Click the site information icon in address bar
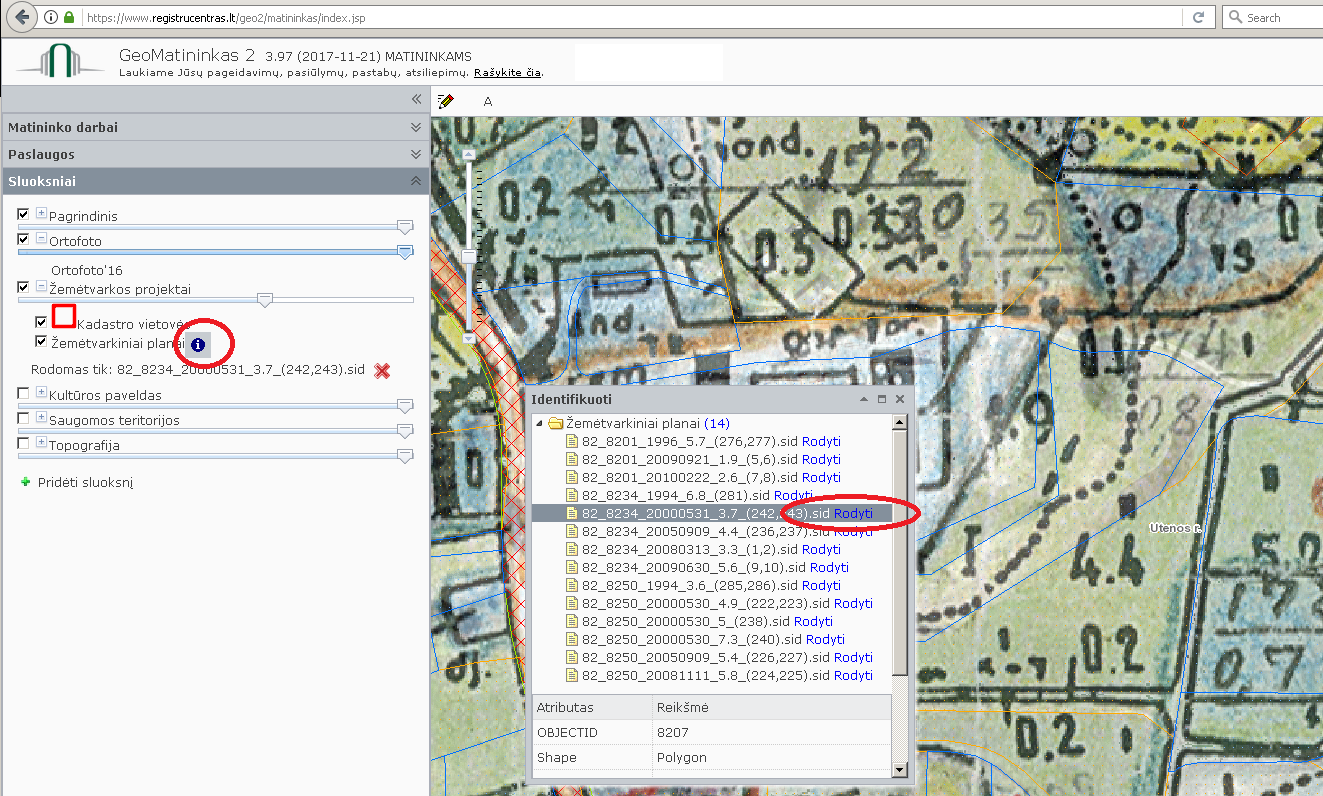This screenshot has height=796, width=1323. (50, 18)
